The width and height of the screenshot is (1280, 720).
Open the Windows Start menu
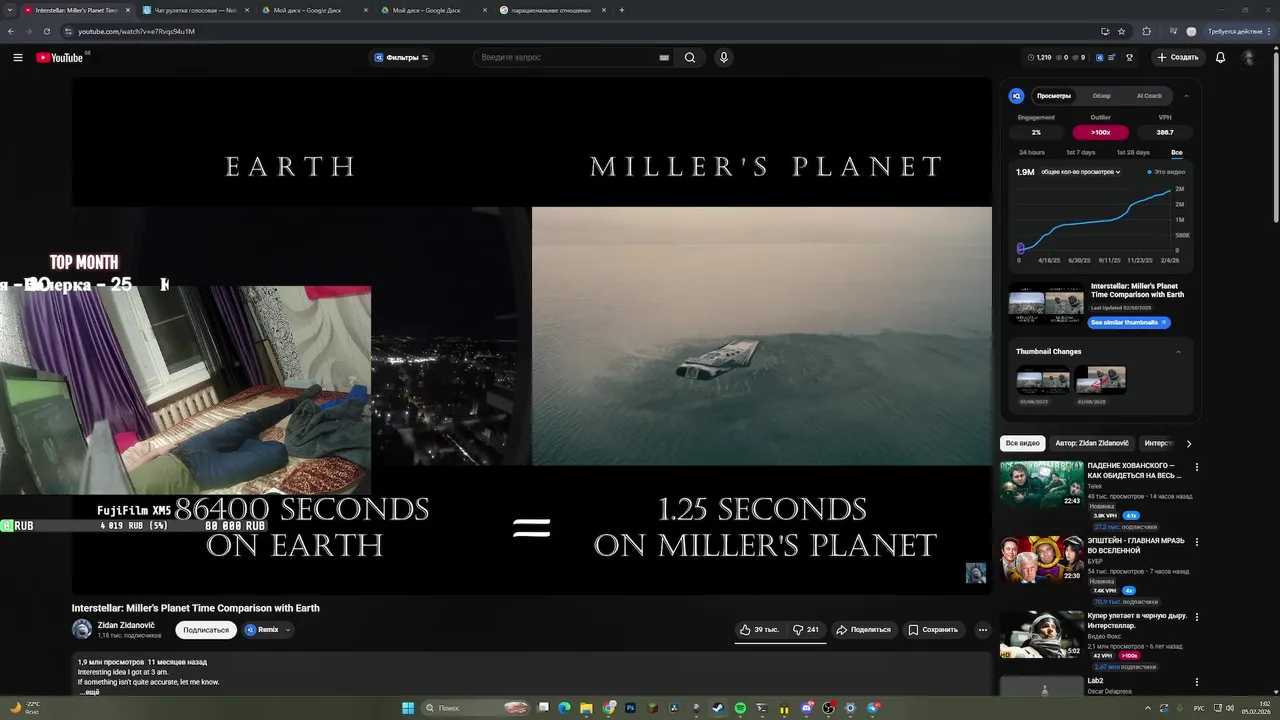[x=408, y=708]
